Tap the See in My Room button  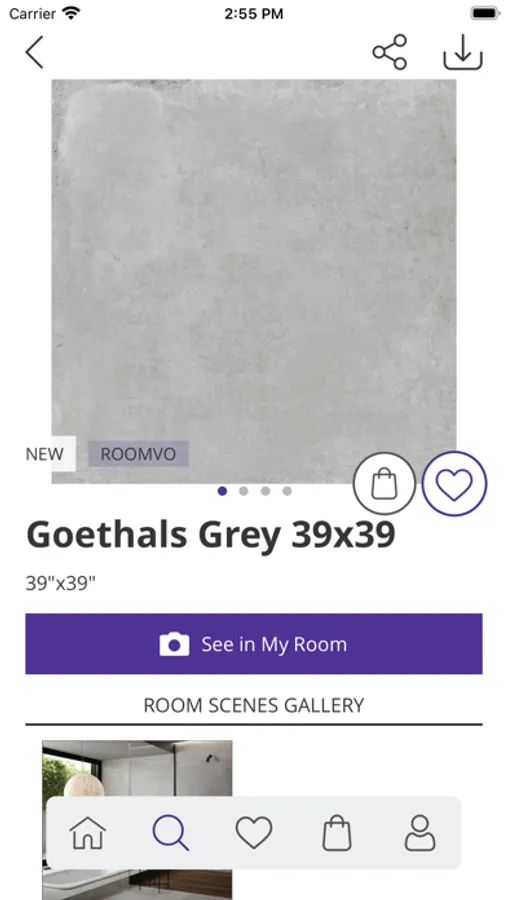pyautogui.click(x=254, y=643)
